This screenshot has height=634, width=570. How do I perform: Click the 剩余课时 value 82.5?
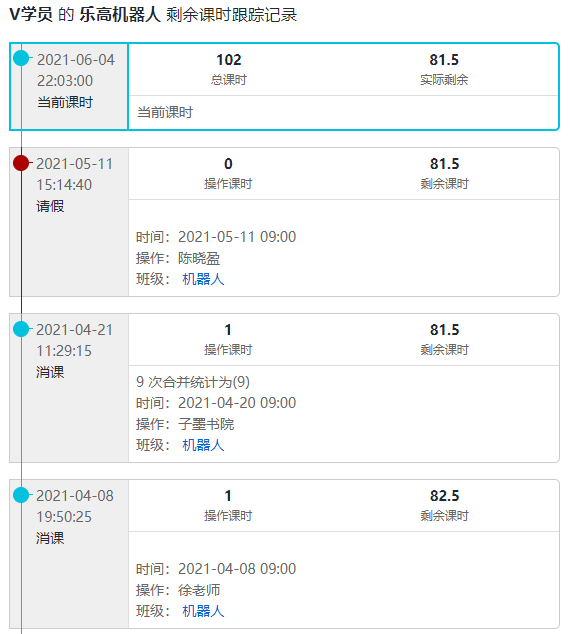(x=444, y=496)
